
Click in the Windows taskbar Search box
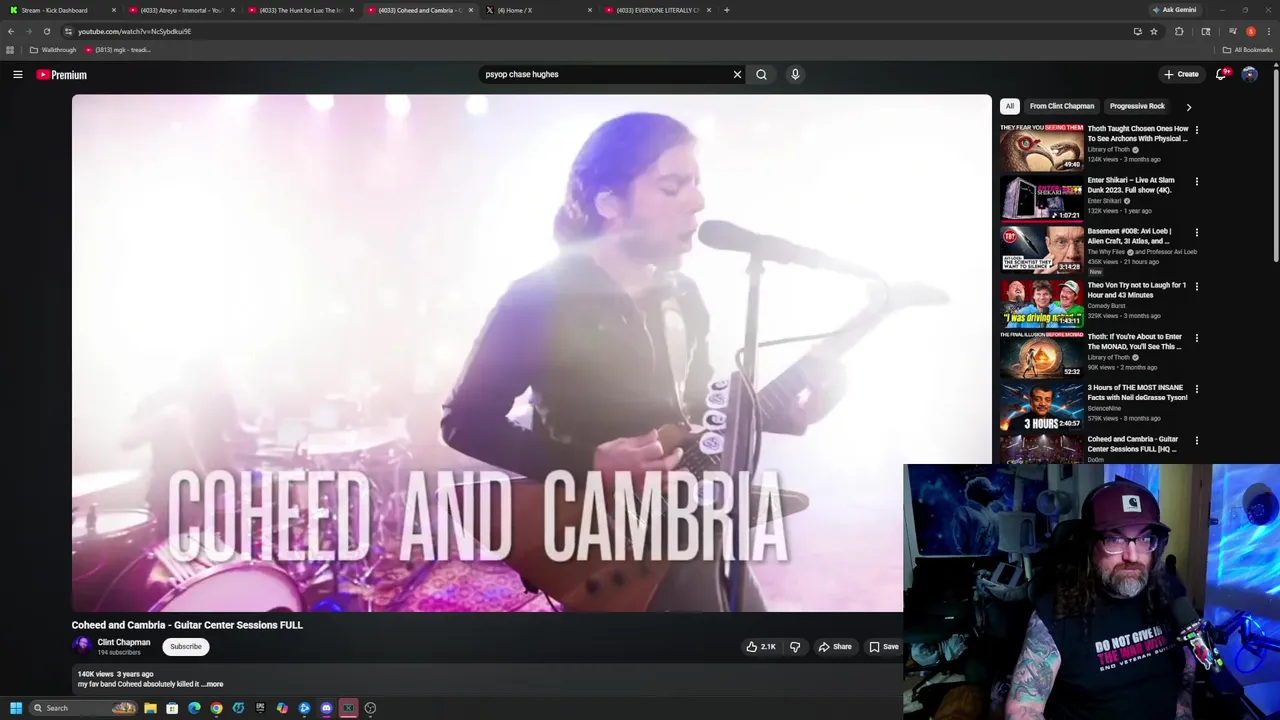click(x=82, y=708)
